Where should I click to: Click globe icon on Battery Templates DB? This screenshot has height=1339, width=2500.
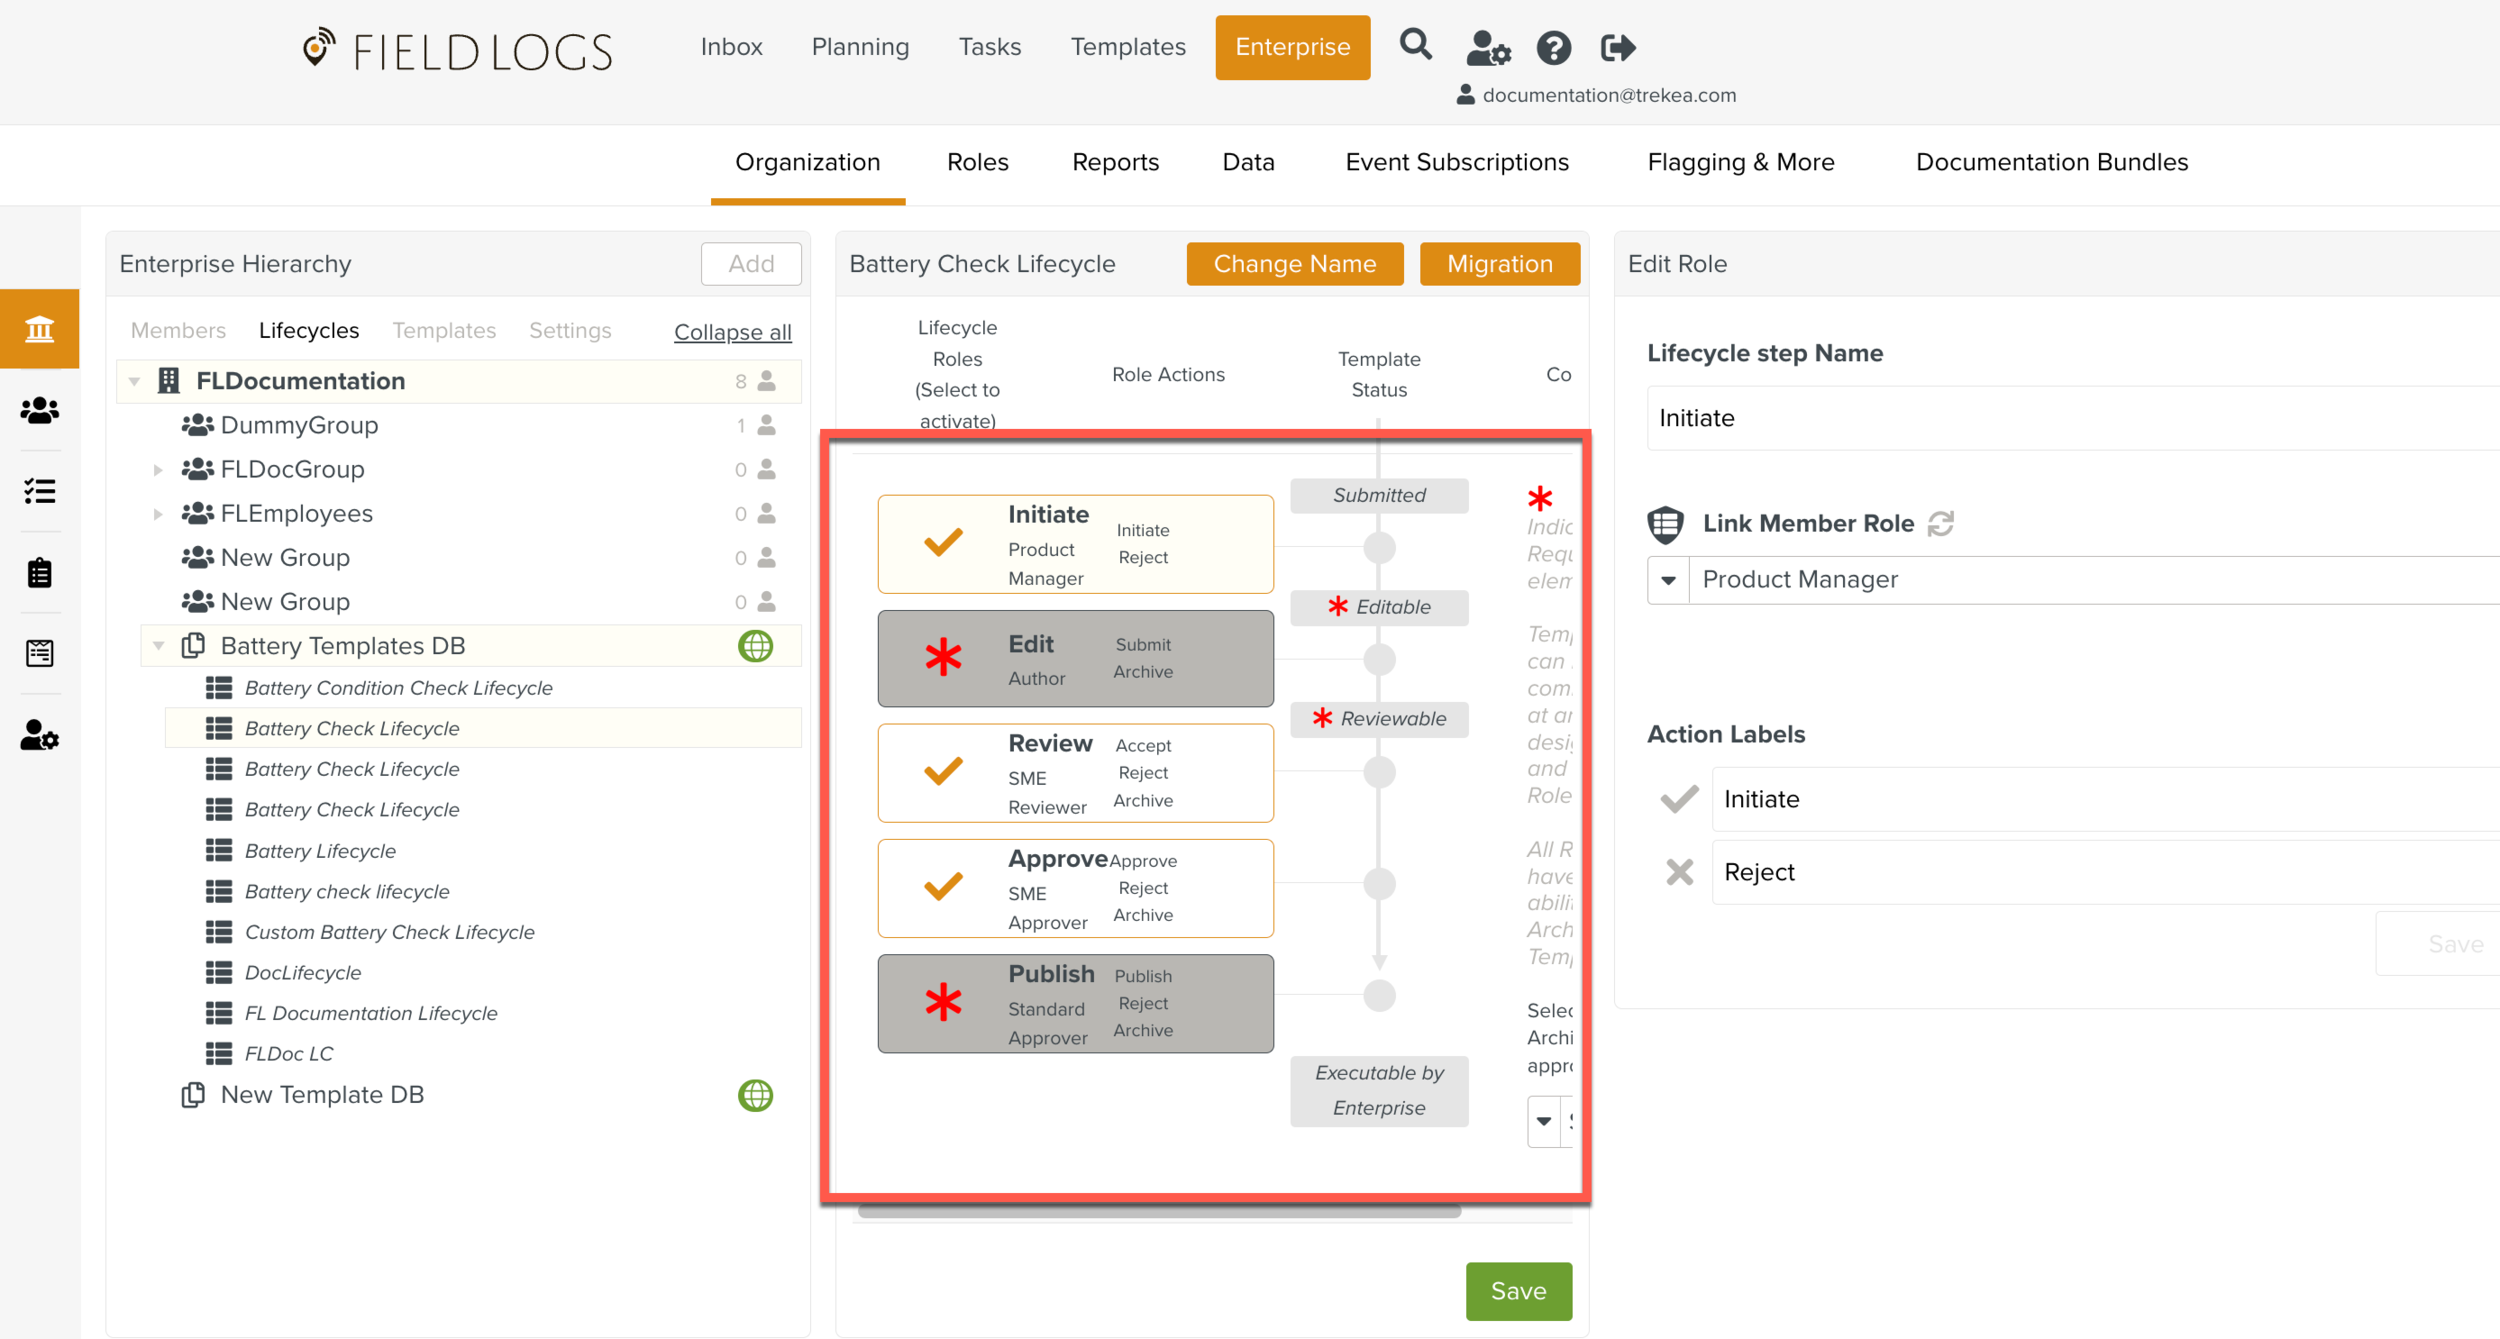coord(755,646)
